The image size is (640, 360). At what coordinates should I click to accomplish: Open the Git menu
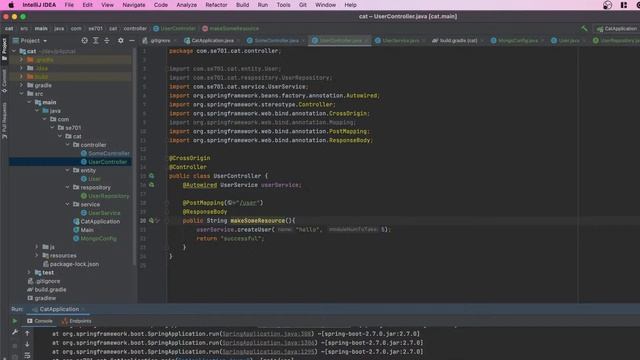[302, 5]
